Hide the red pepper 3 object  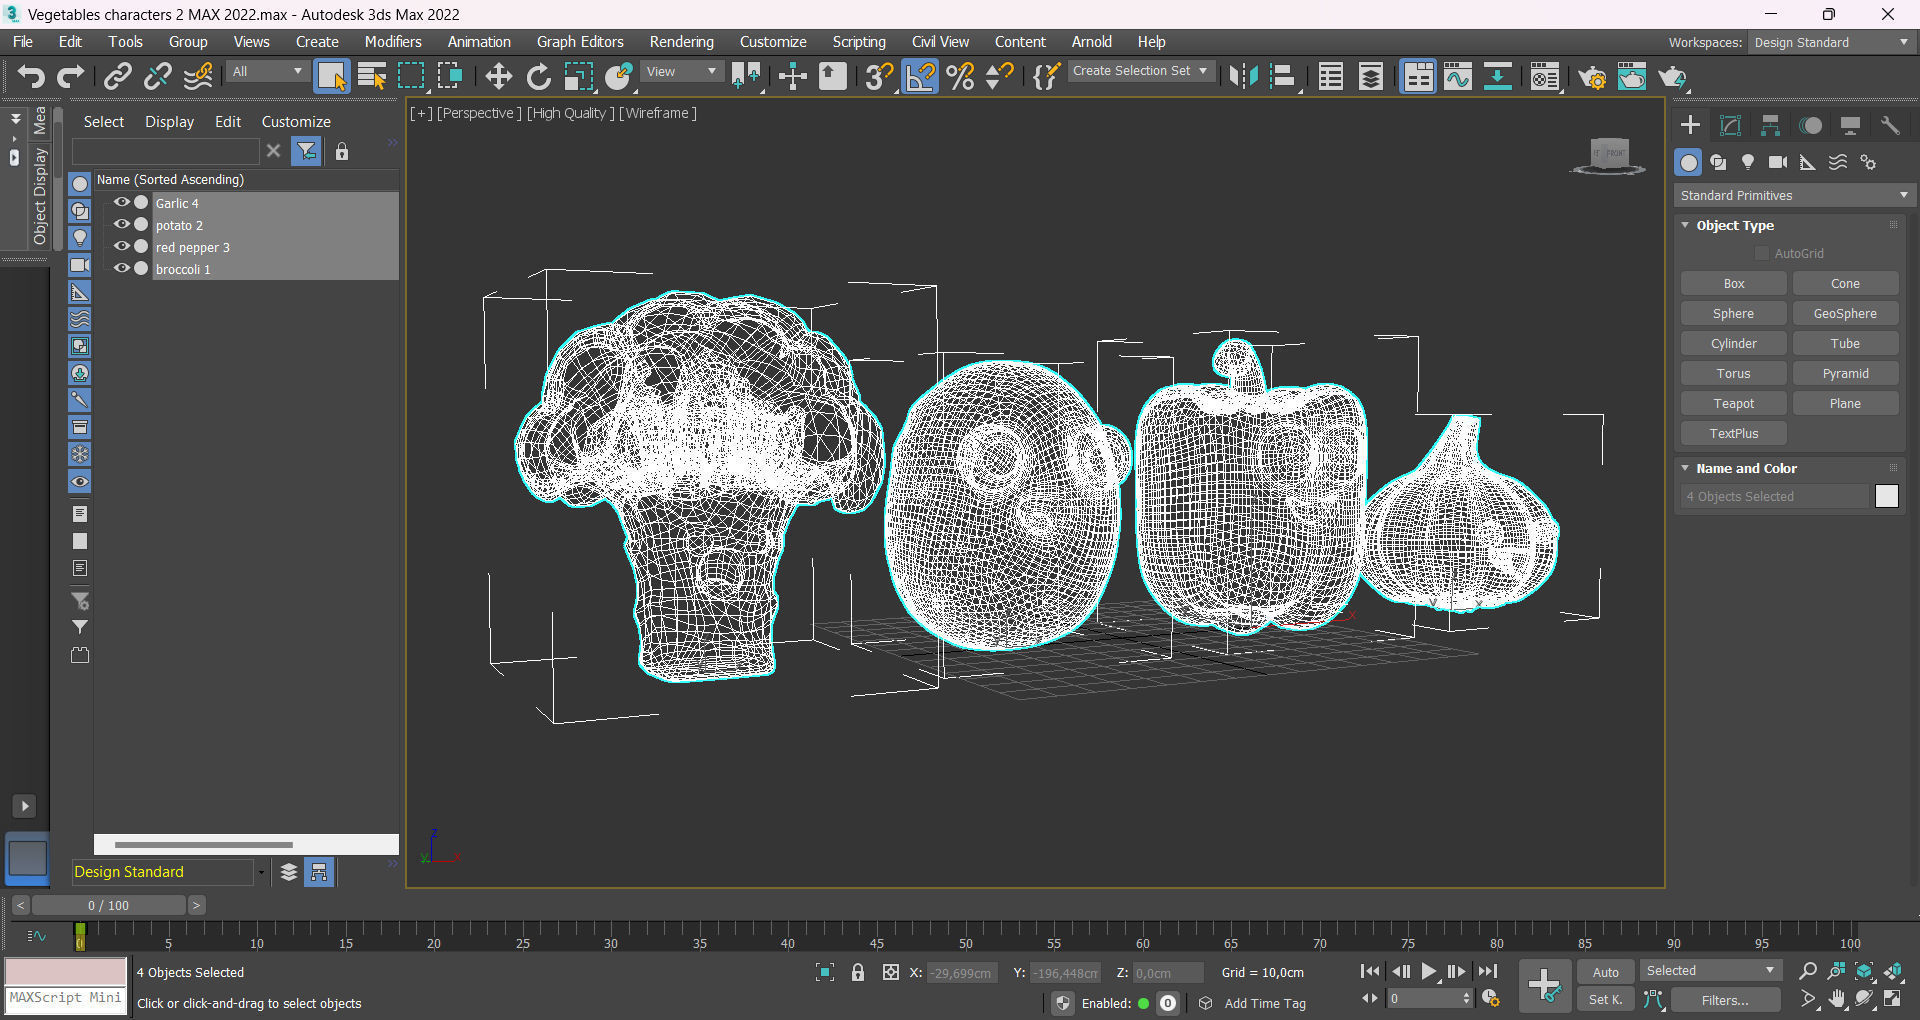coord(122,246)
